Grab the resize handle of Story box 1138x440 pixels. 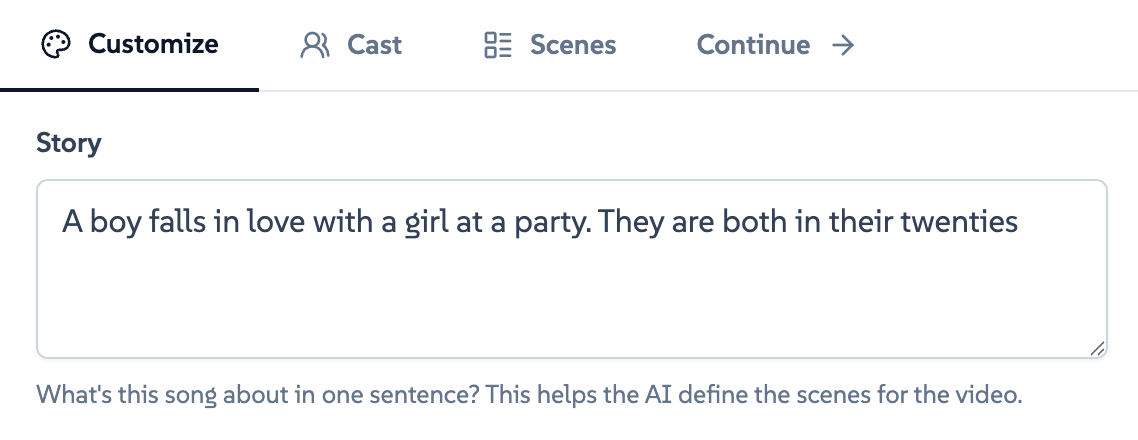1097,348
